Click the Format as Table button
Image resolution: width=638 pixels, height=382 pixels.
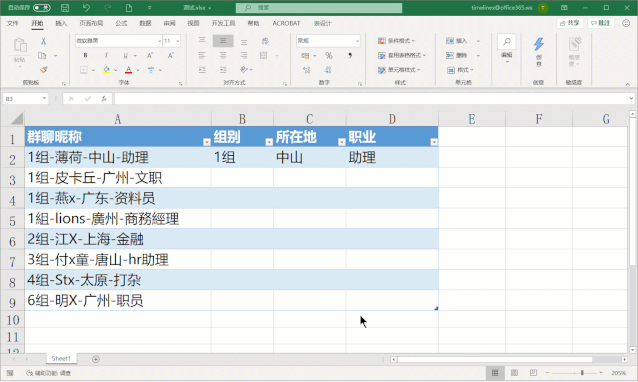tap(402, 55)
